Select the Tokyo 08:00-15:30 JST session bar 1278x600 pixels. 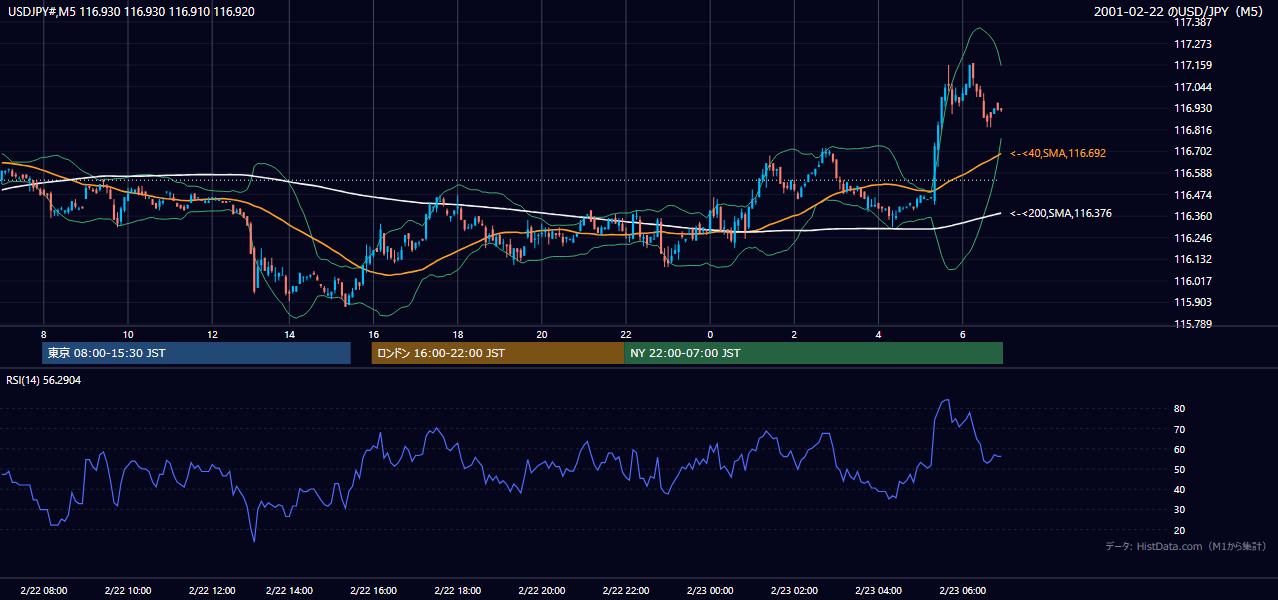197,353
